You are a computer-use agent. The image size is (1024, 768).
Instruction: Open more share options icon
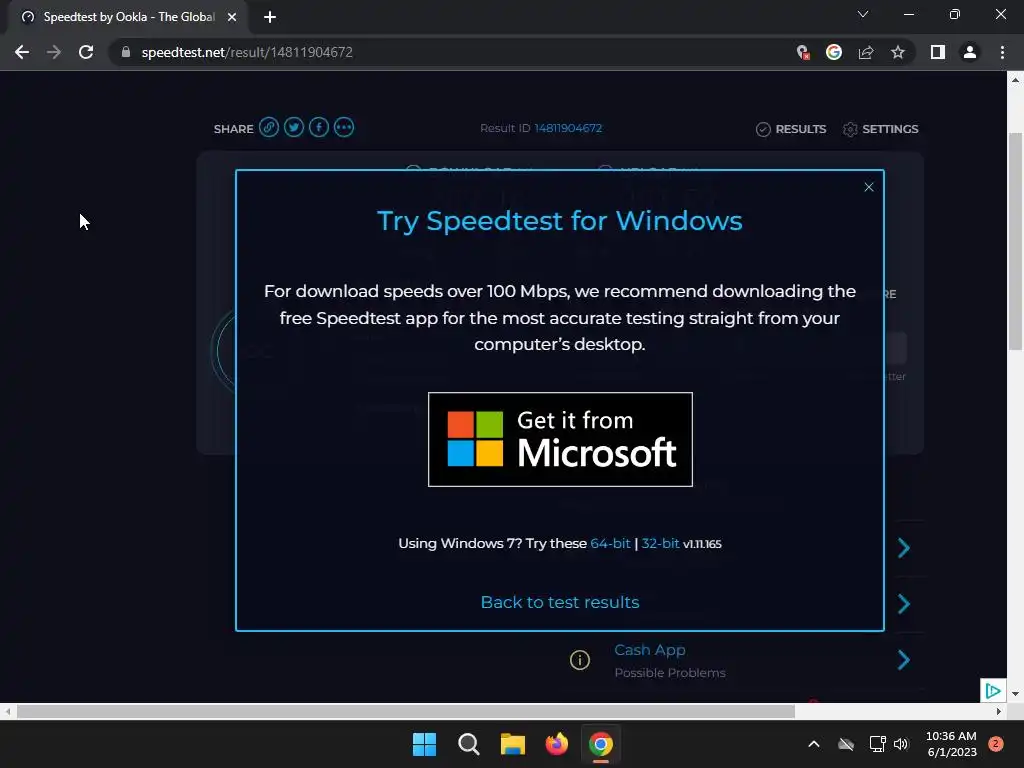point(344,127)
